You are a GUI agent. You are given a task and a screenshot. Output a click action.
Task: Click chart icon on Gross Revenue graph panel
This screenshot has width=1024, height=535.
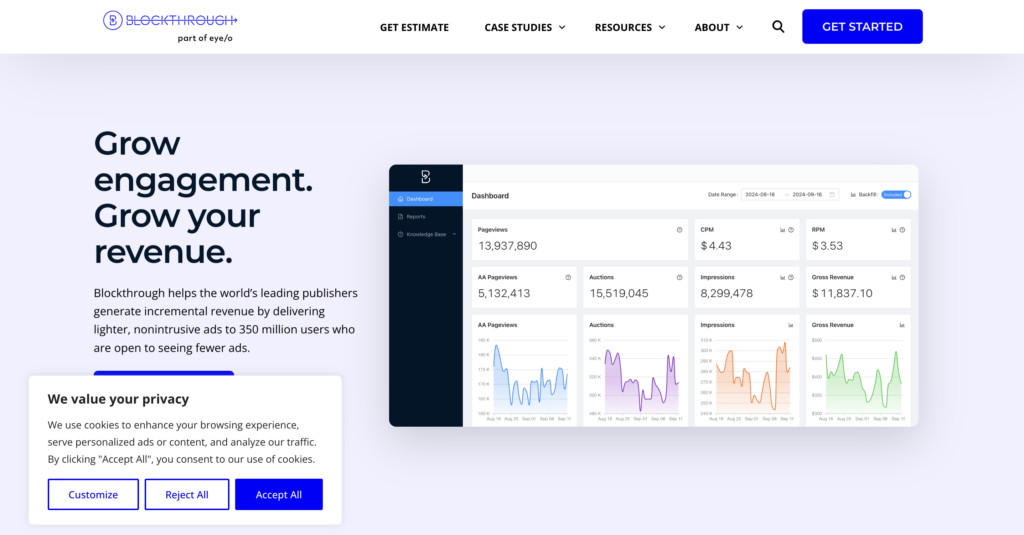[903, 325]
